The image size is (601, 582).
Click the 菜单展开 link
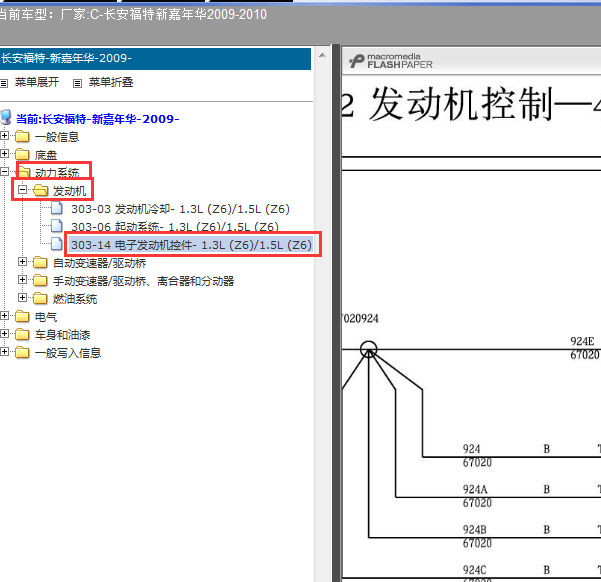(37, 82)
